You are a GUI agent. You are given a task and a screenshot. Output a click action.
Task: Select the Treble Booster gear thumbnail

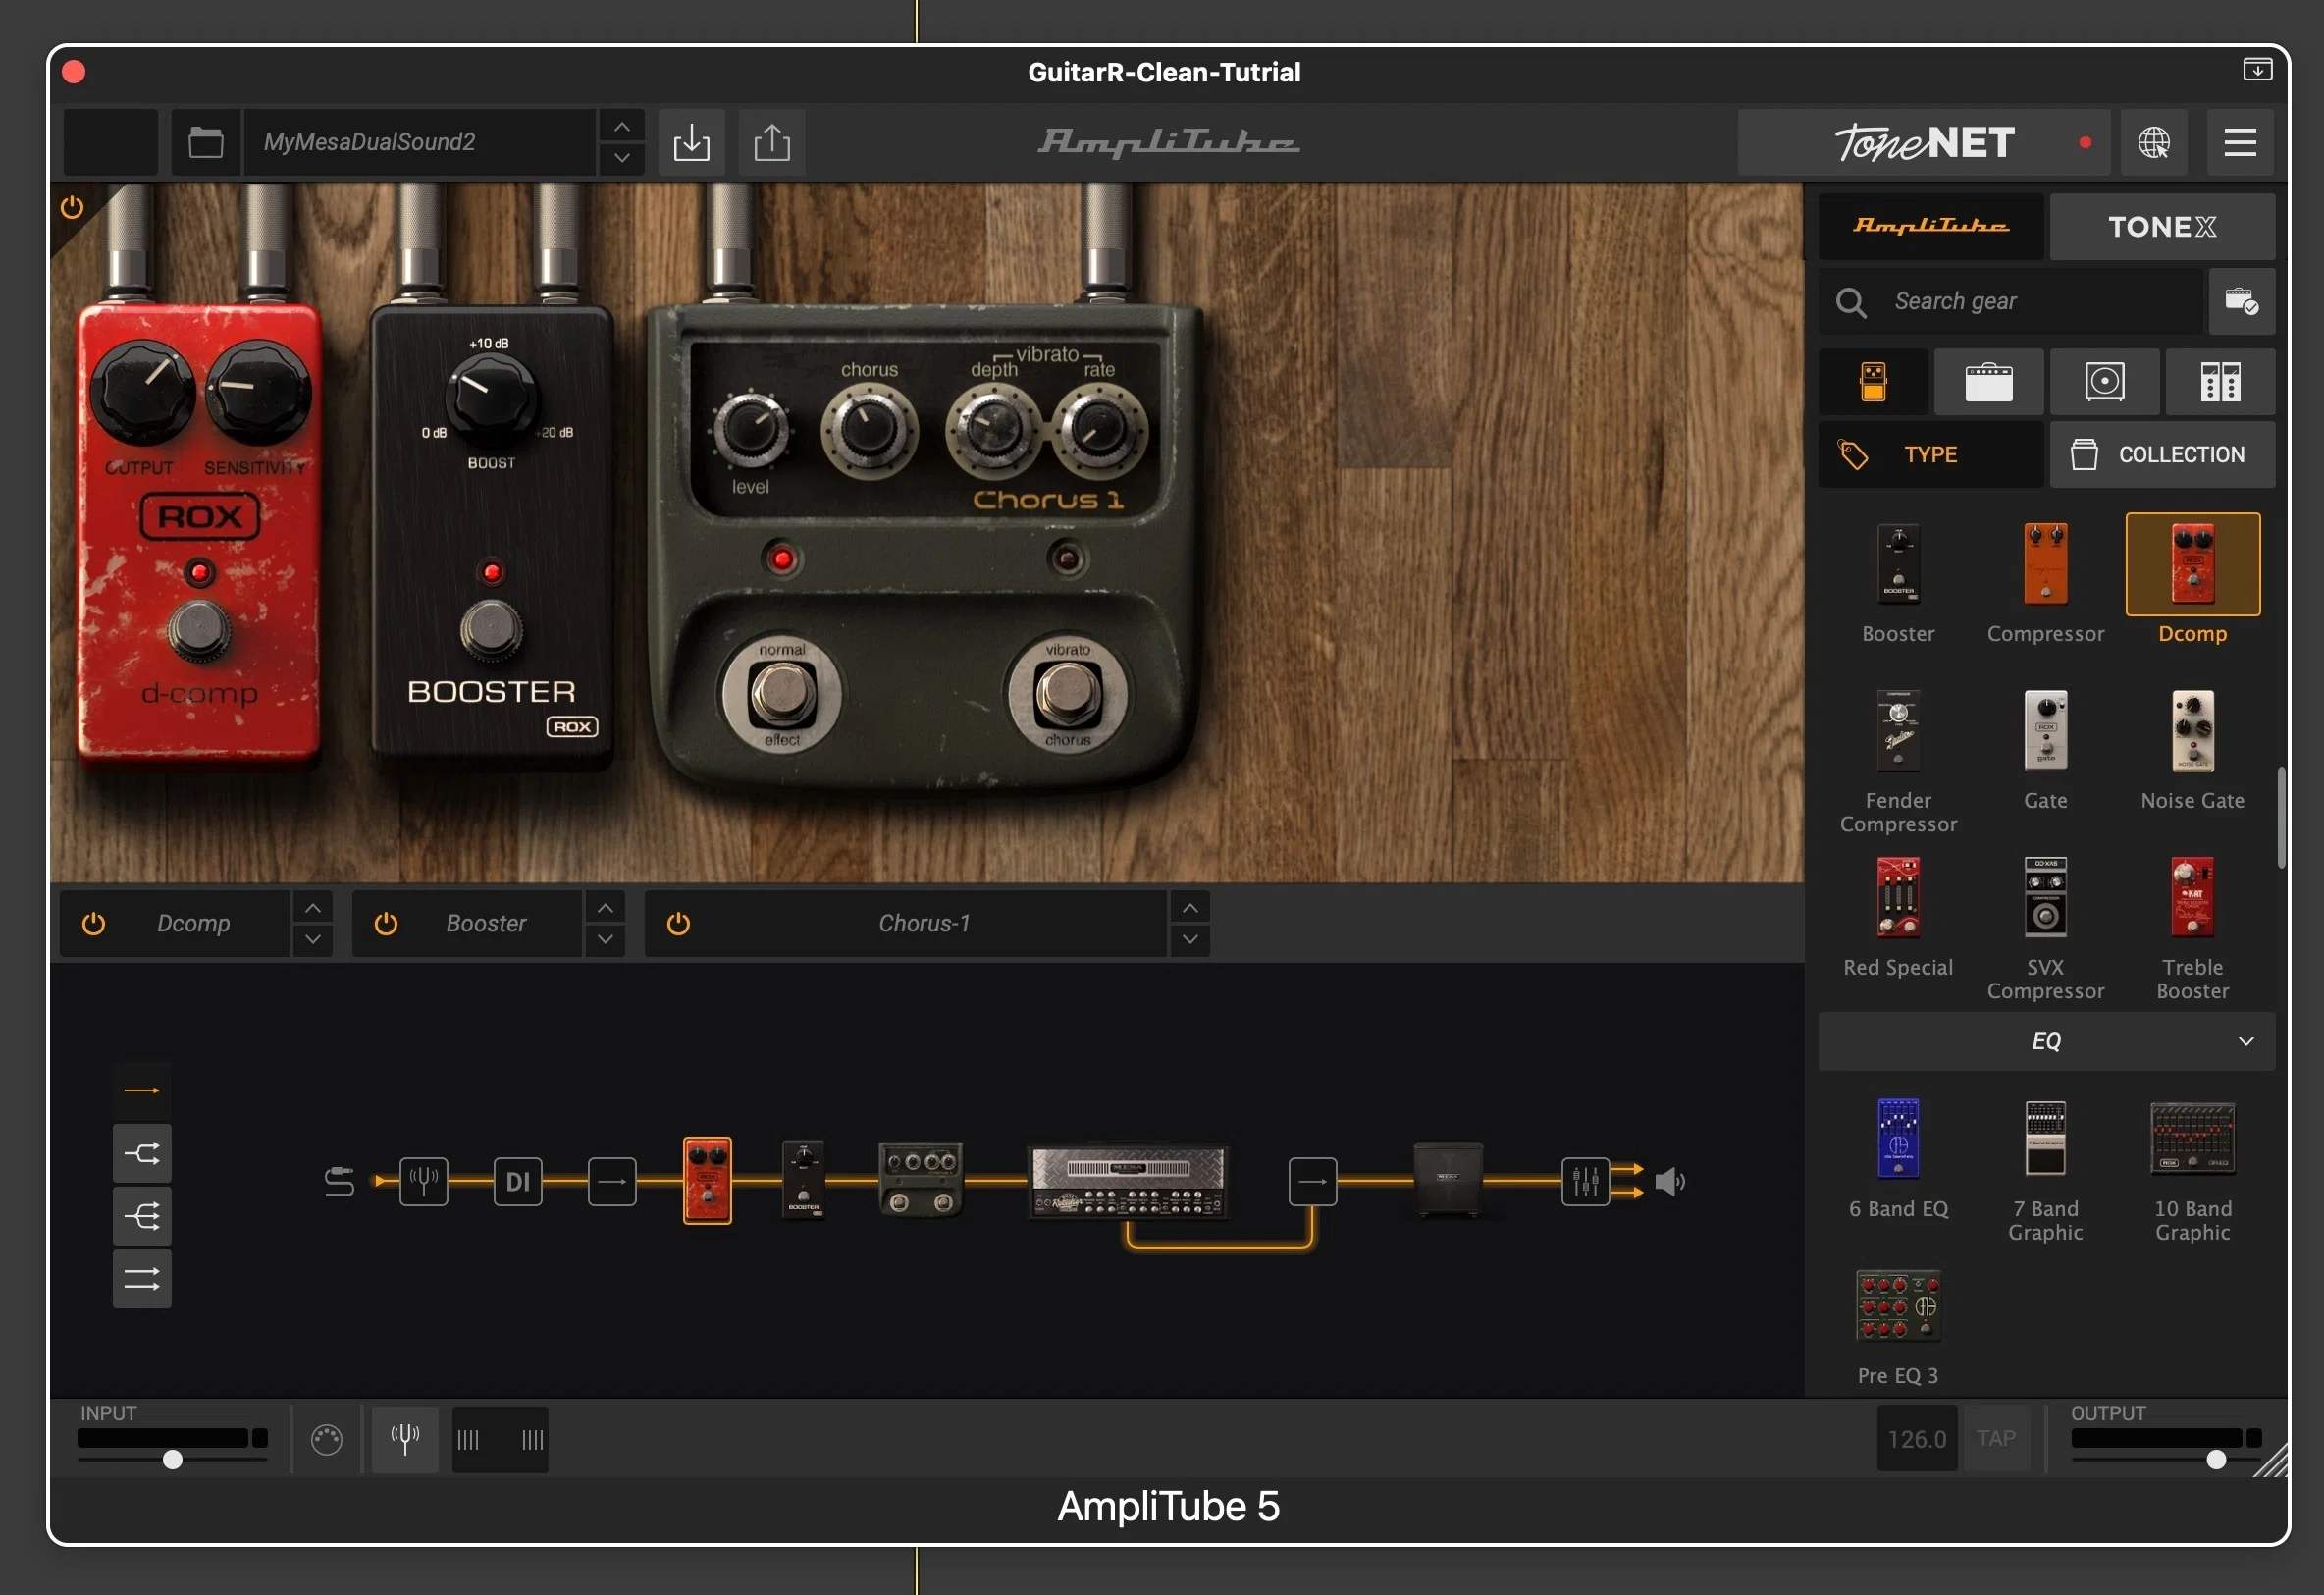[2192, 897]
